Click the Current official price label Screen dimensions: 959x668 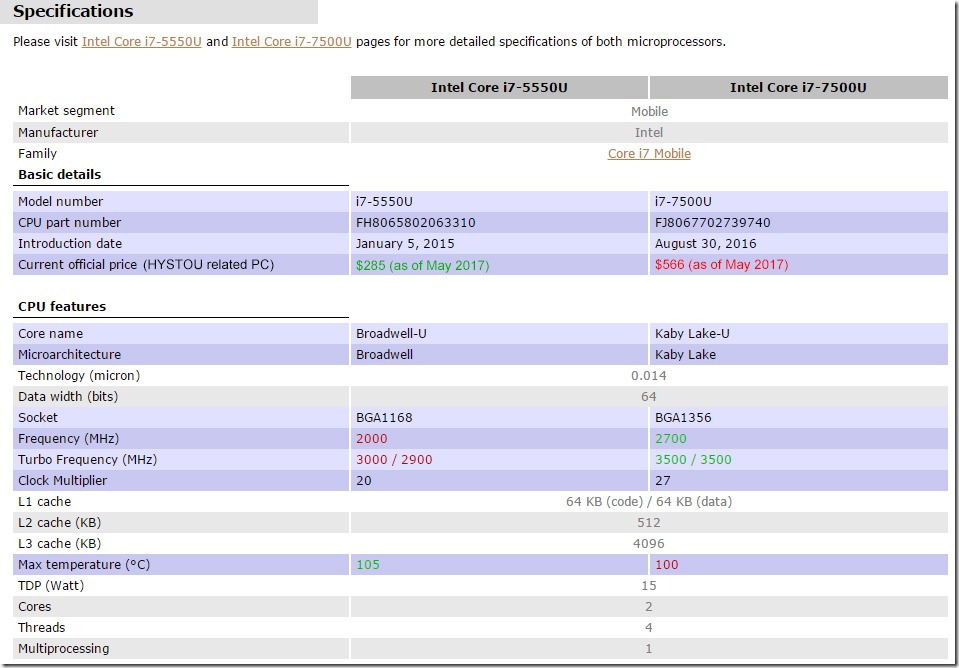tap(146, 264)
